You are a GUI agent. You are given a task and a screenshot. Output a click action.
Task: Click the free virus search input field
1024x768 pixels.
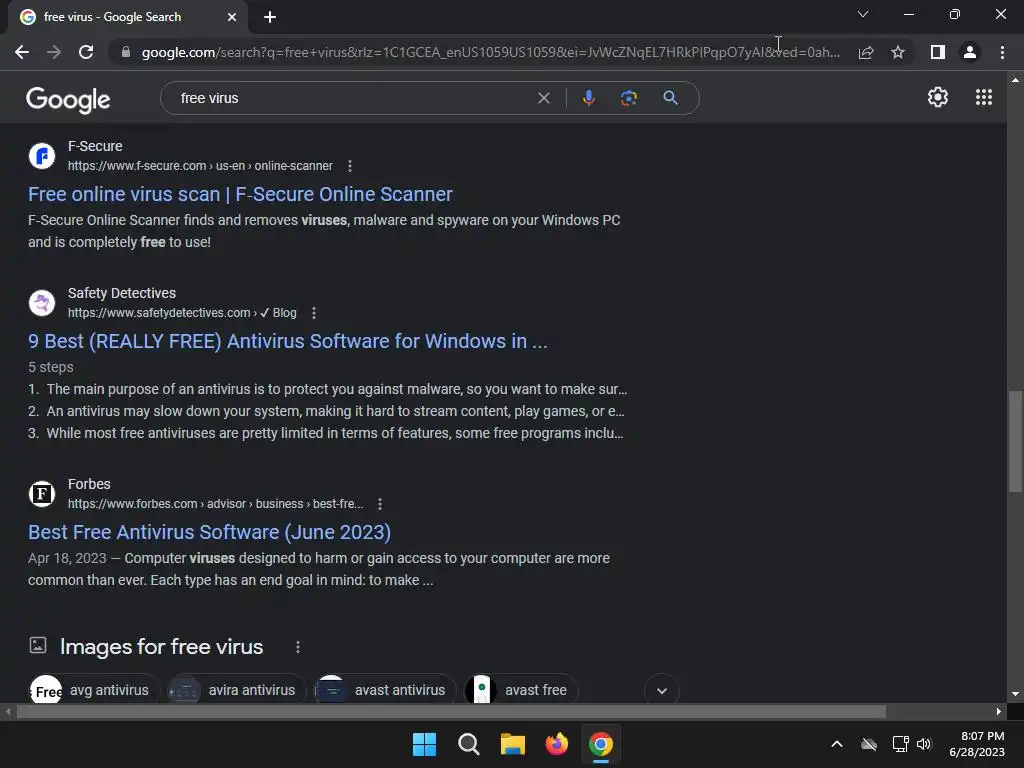click(353, 98)
